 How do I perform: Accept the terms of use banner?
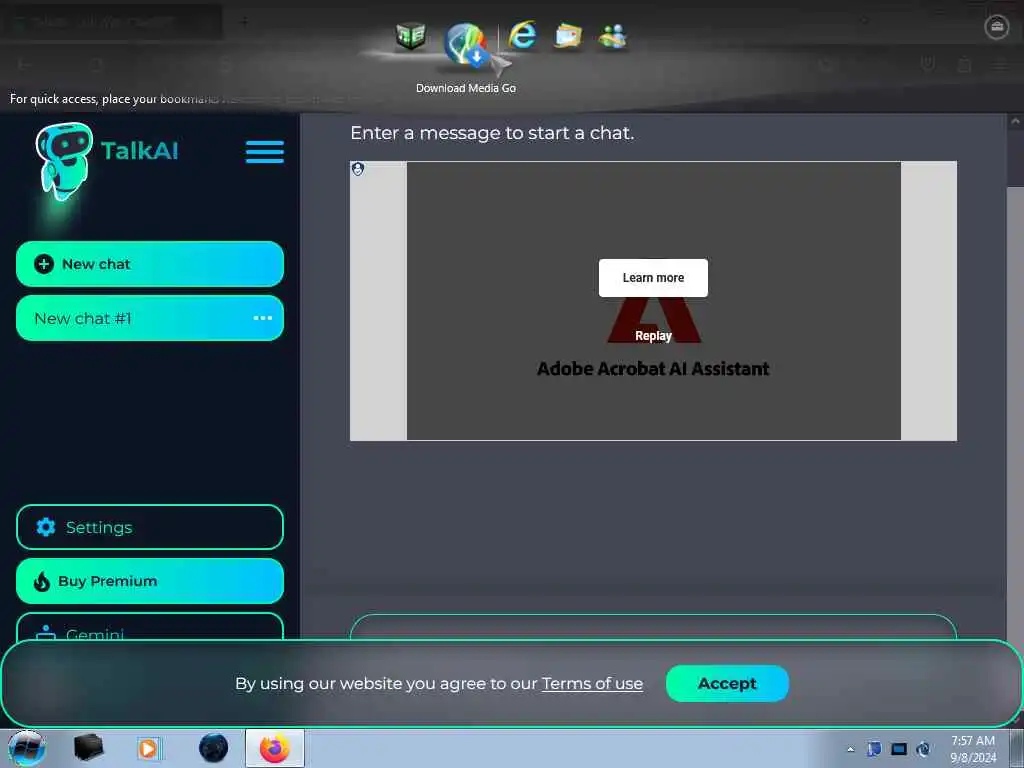(728, 683)
